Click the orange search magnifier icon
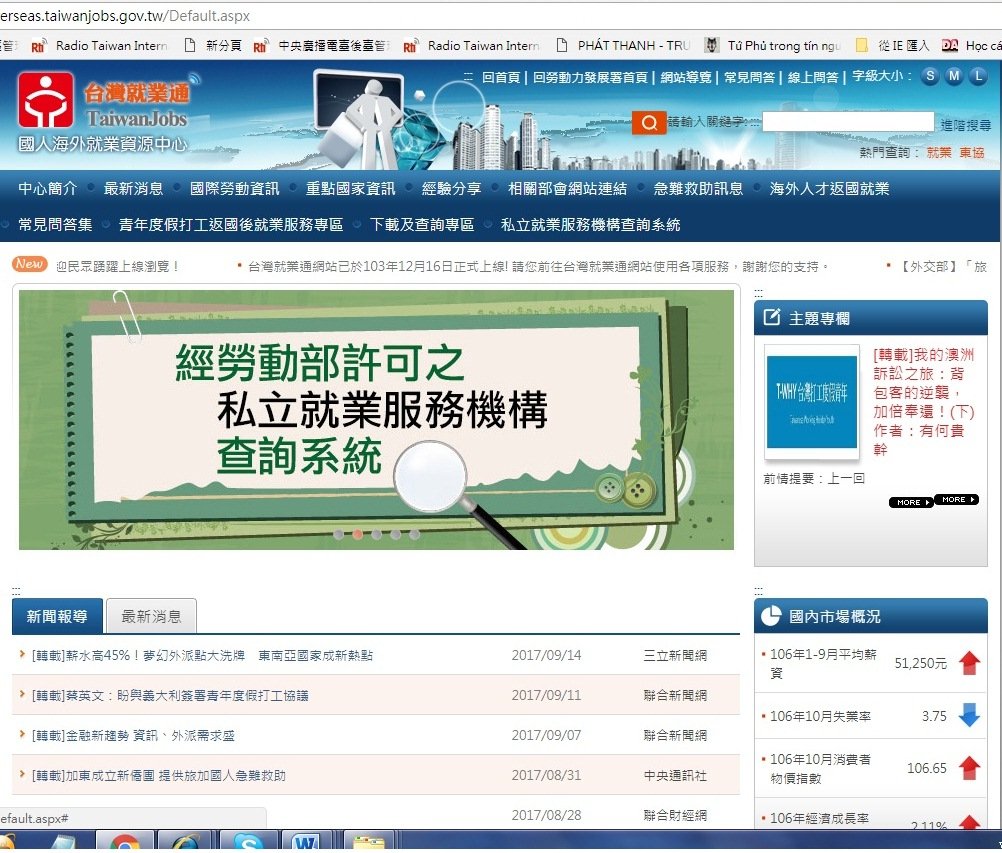This screenshot has height=853, width=1002. pyautogui.click(x=649, y=123)
